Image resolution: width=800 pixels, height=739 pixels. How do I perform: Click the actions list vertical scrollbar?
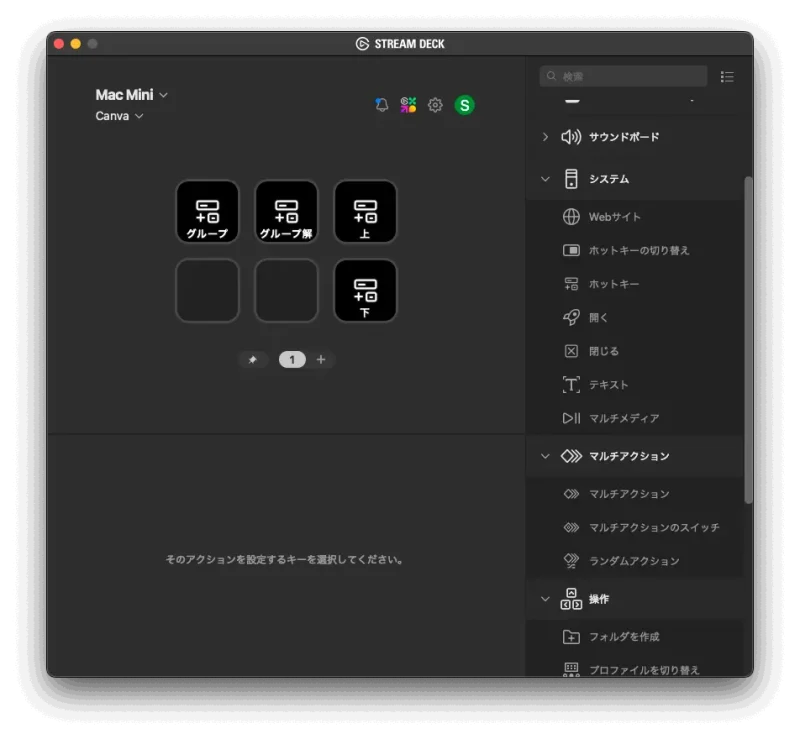tap(748, 340)
